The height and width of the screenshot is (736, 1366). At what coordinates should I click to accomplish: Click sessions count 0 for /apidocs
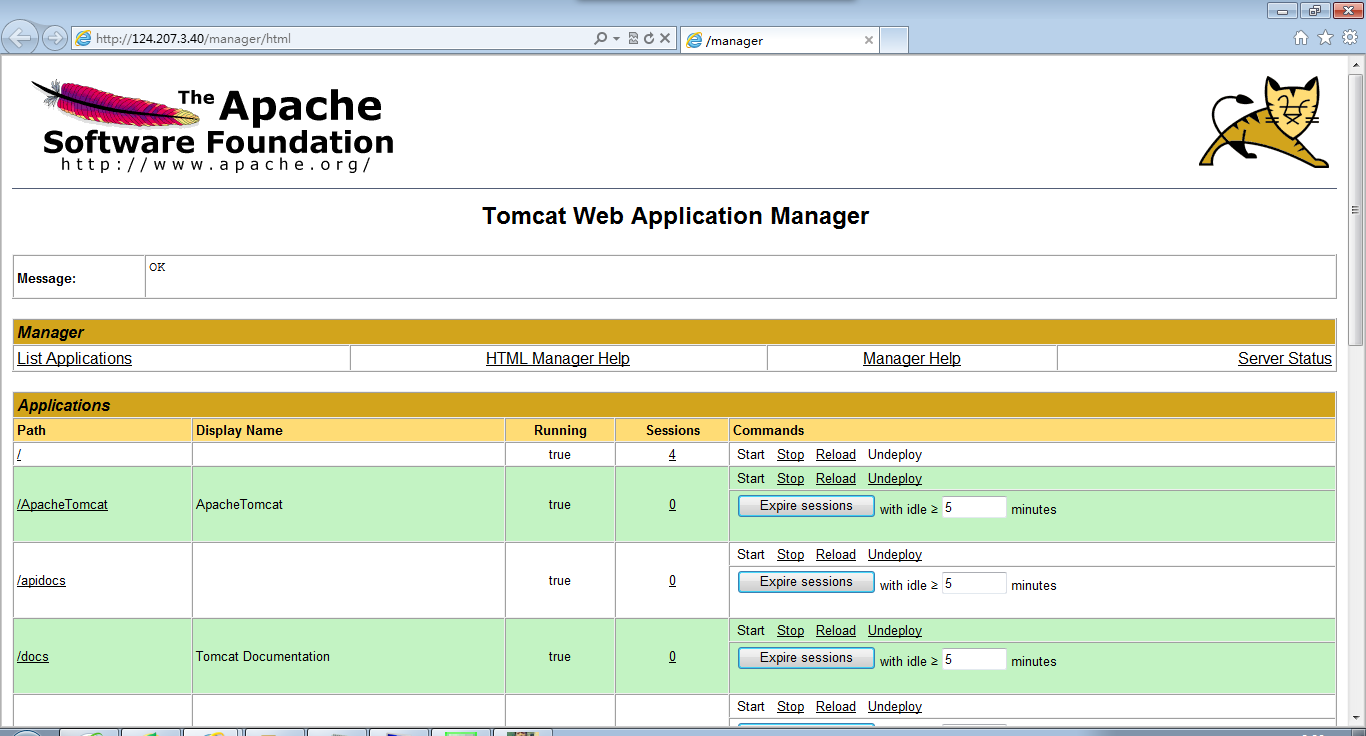(672, 581)
